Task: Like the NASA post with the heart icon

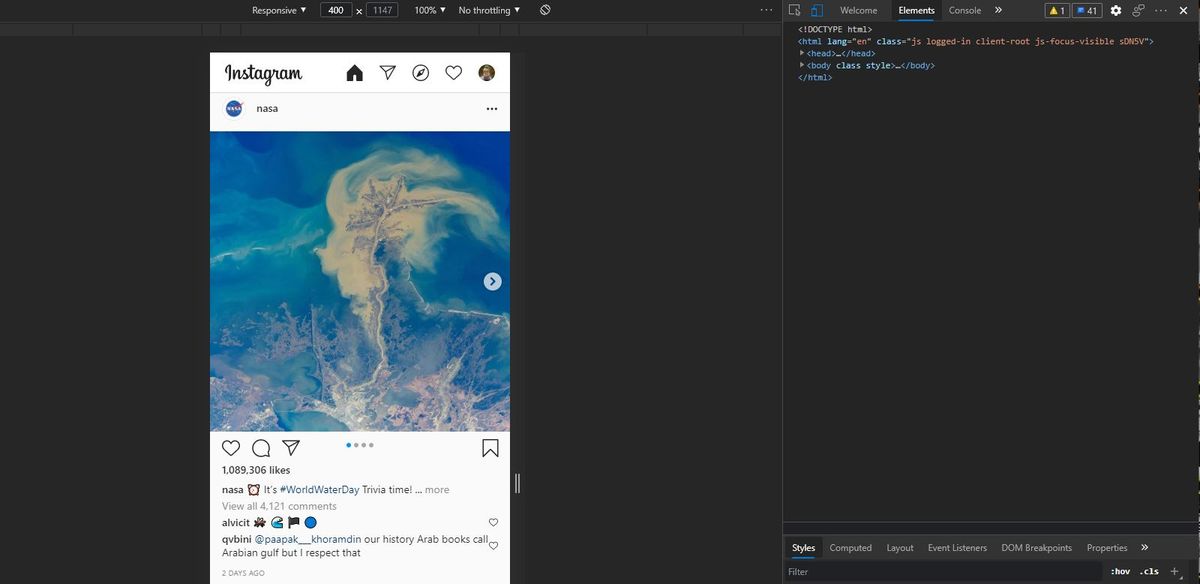Action: click(x=231, y=448)
